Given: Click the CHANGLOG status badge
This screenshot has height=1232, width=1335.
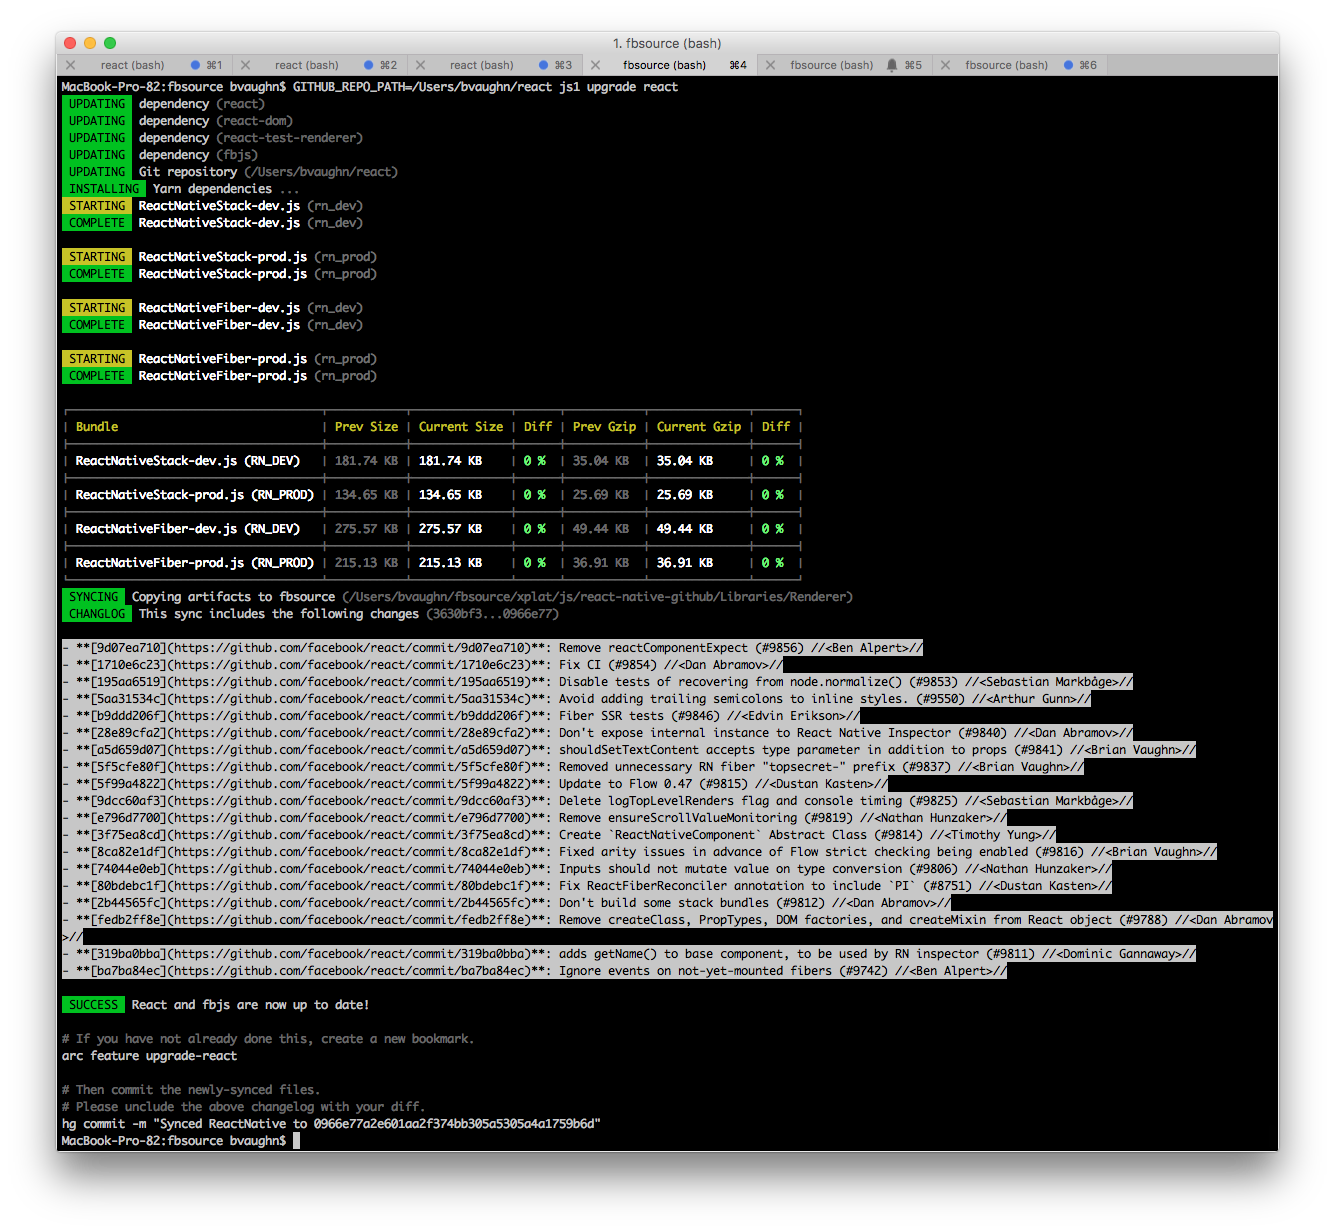Looking at the screenshot, I should pos(97,614).
